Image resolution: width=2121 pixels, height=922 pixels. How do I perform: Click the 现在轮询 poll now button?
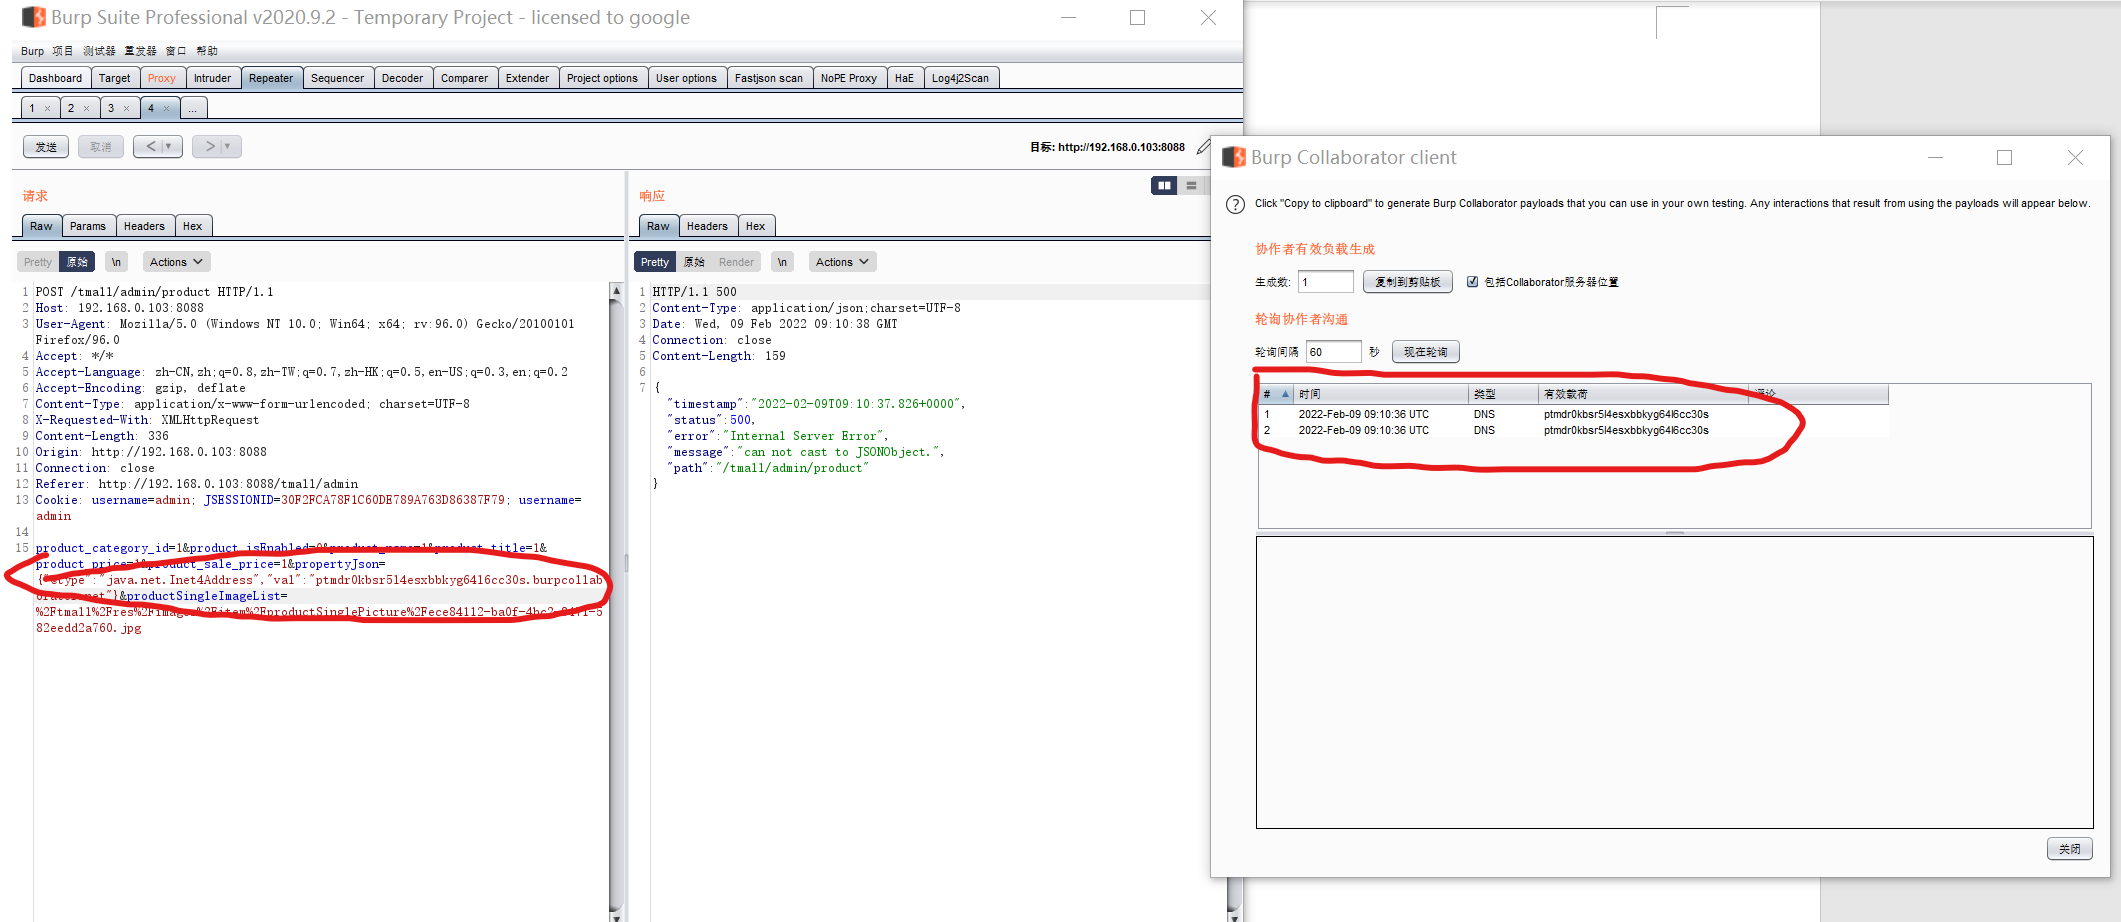point(1425,352)
